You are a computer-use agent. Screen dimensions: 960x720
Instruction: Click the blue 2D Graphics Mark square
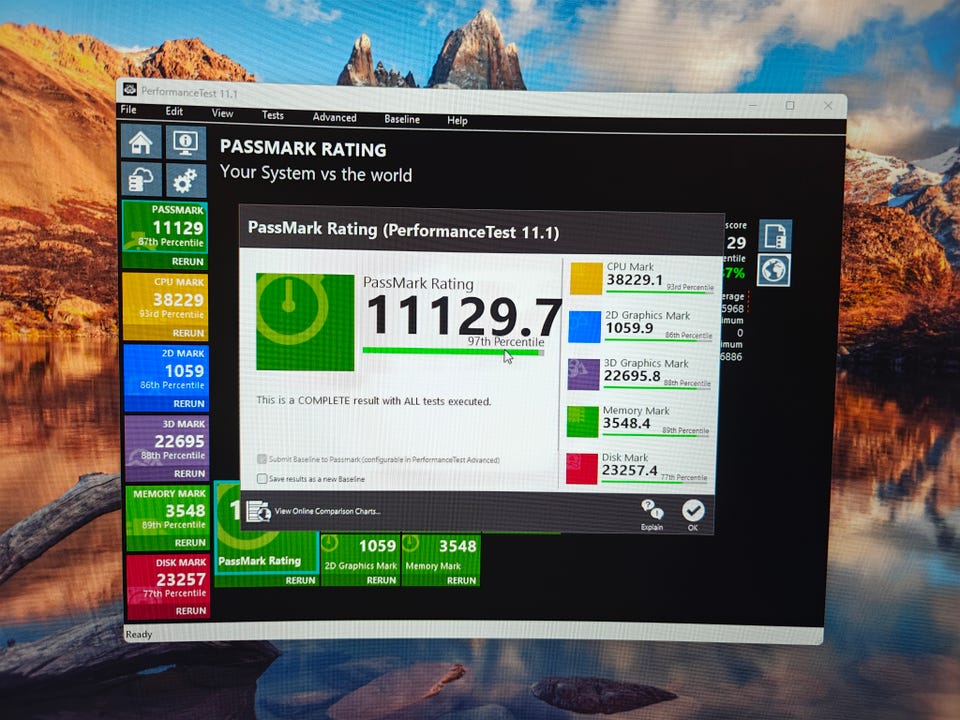[x=584, y=327]
